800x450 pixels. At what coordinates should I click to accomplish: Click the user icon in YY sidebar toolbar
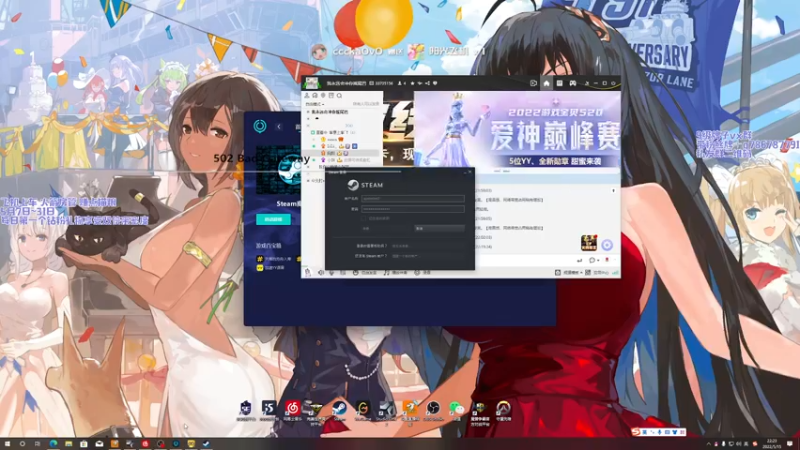pos(307,96)
